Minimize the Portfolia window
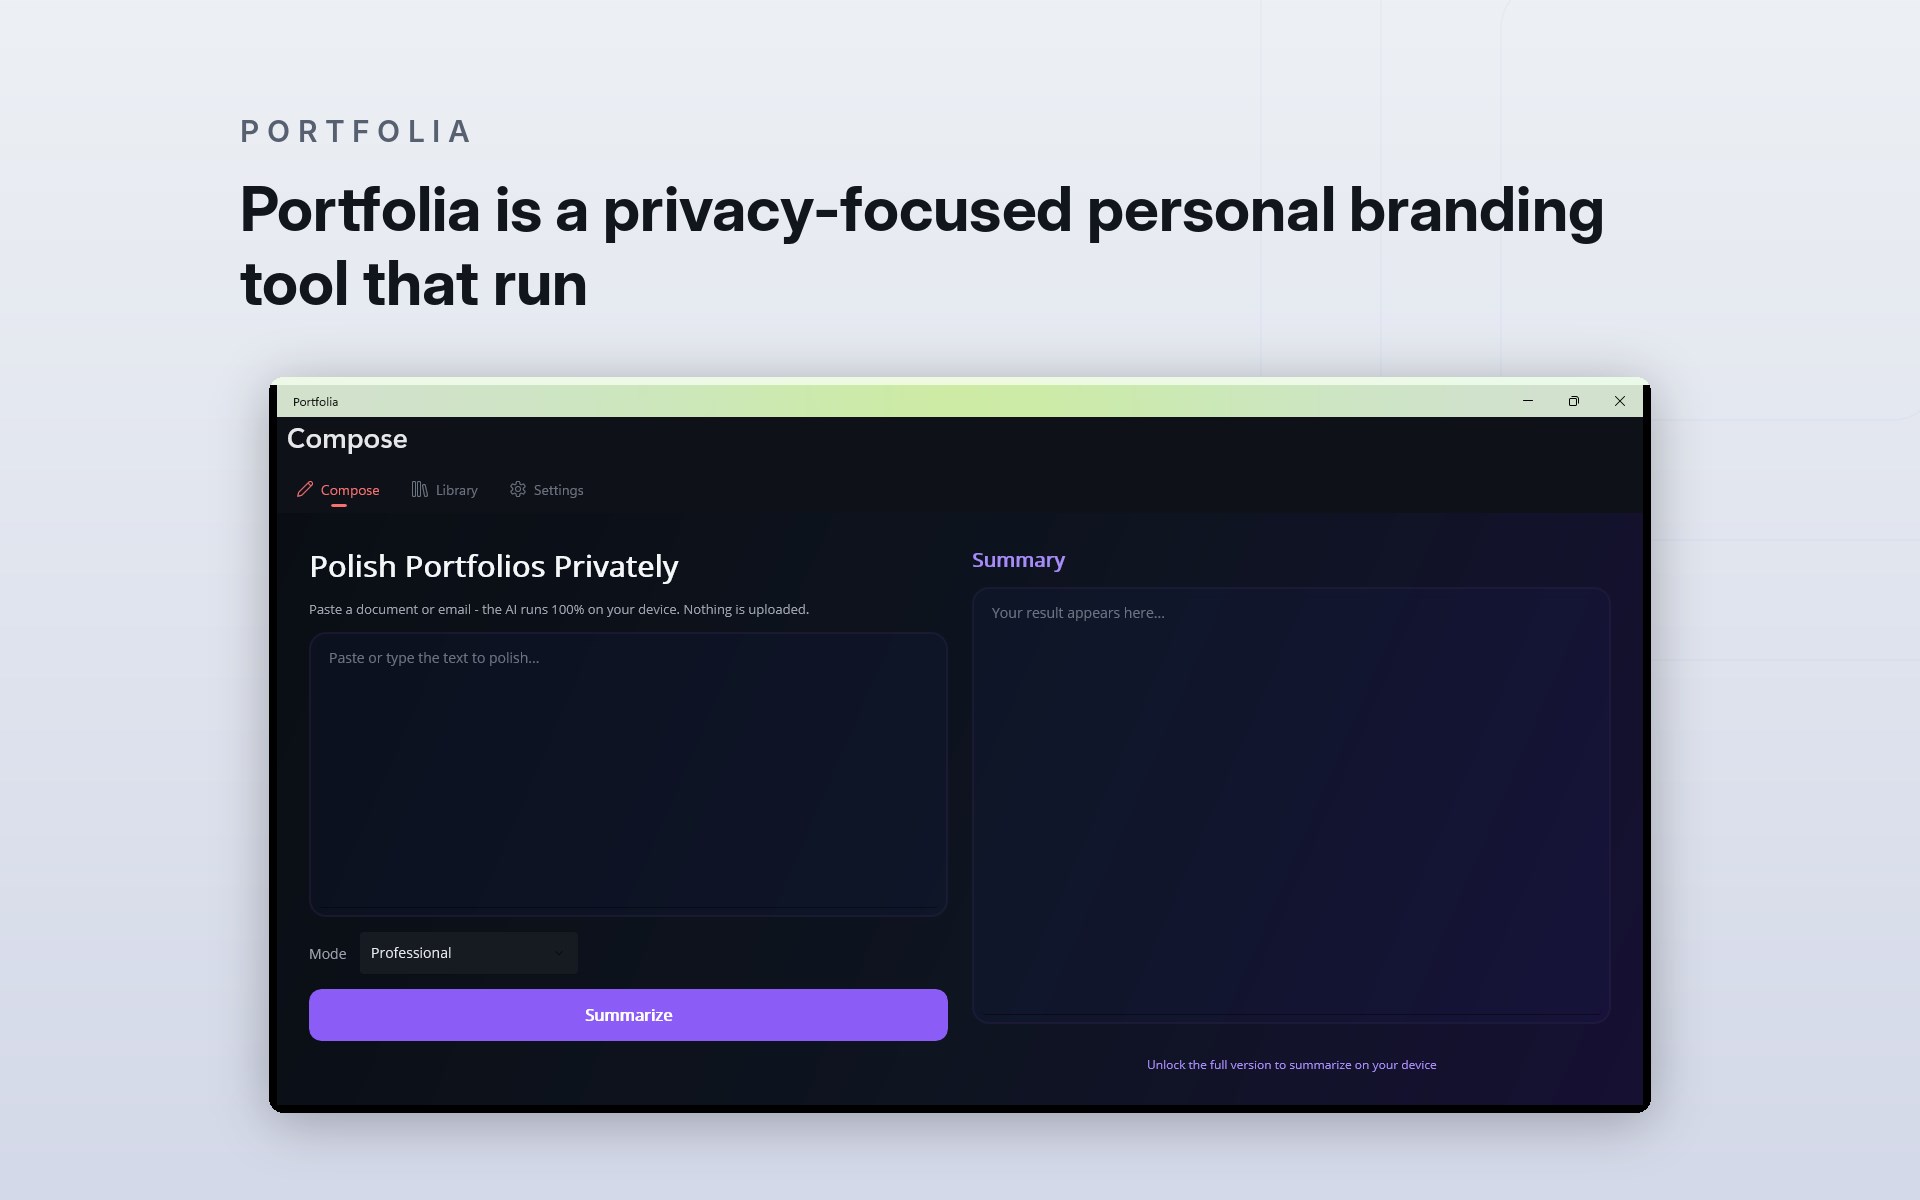The width and height of the screenshot is (1920, 1200). (x=1528, y=401)
